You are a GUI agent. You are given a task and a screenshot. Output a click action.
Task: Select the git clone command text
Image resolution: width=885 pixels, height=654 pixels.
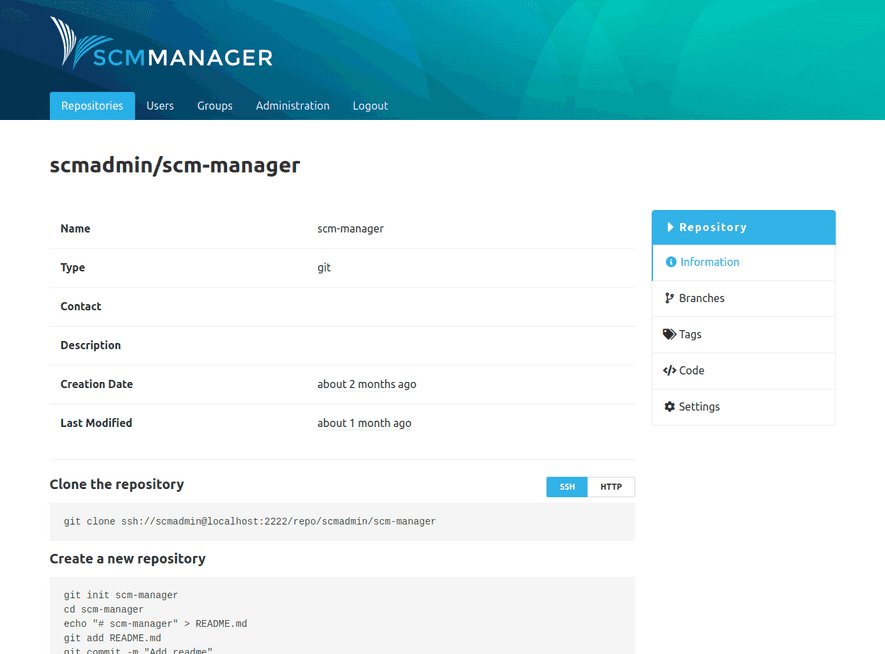[248, 521]
